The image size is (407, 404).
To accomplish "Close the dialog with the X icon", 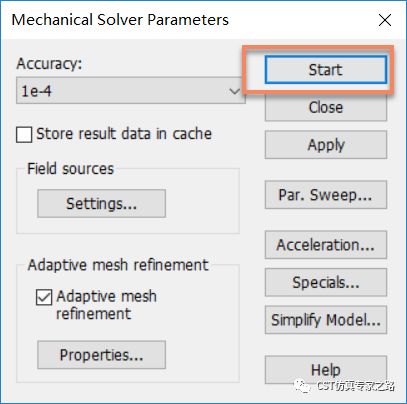I will click(385, 20).
